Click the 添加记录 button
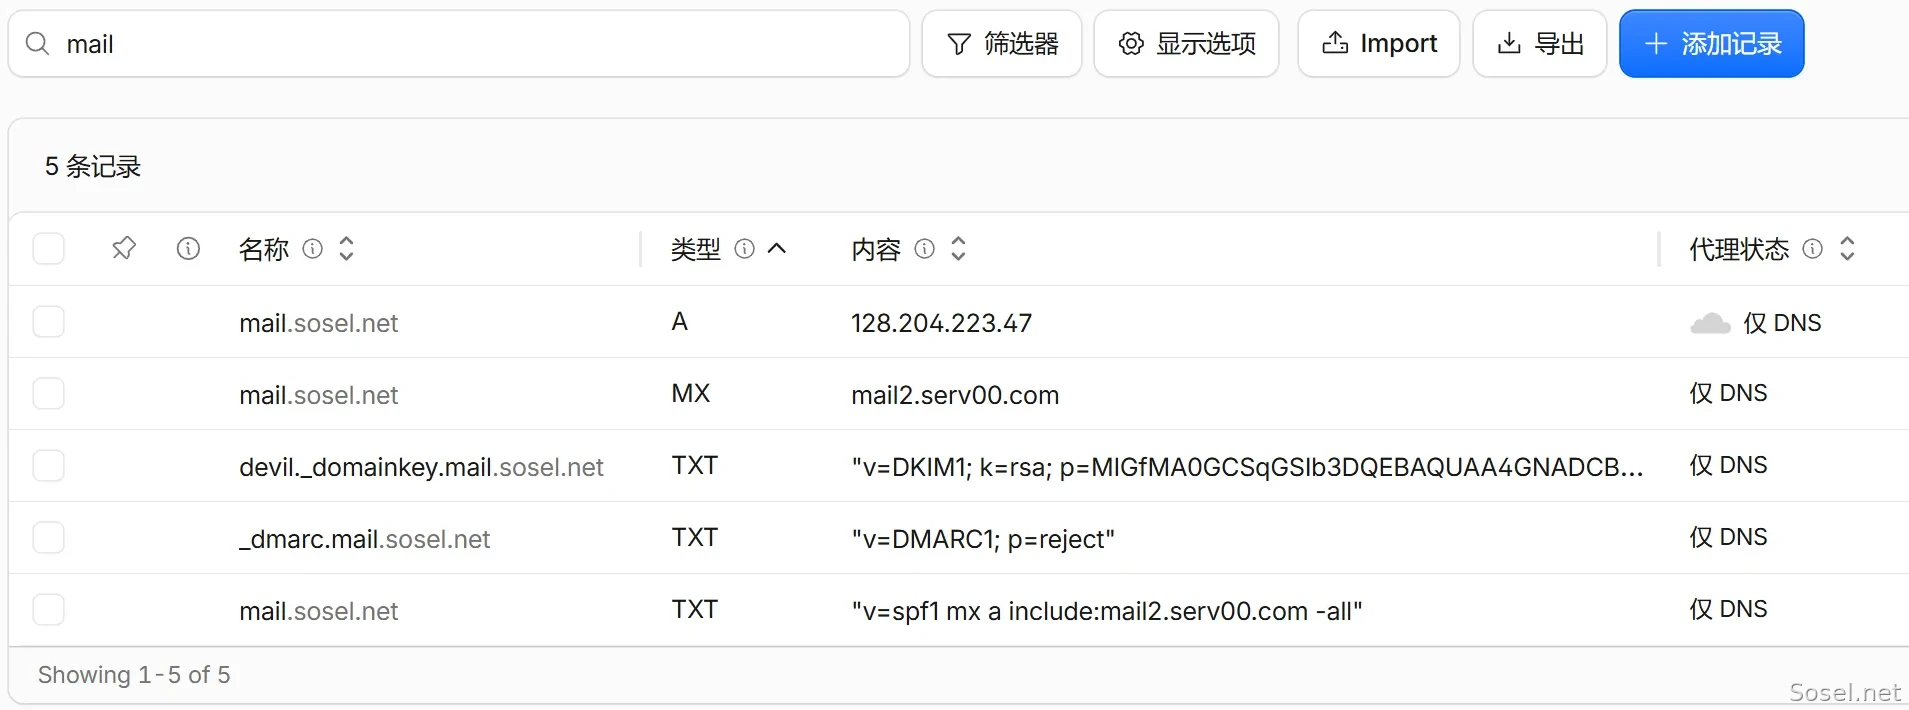The height and width of the screenshot is (710, 1909). pos(1712,44)
